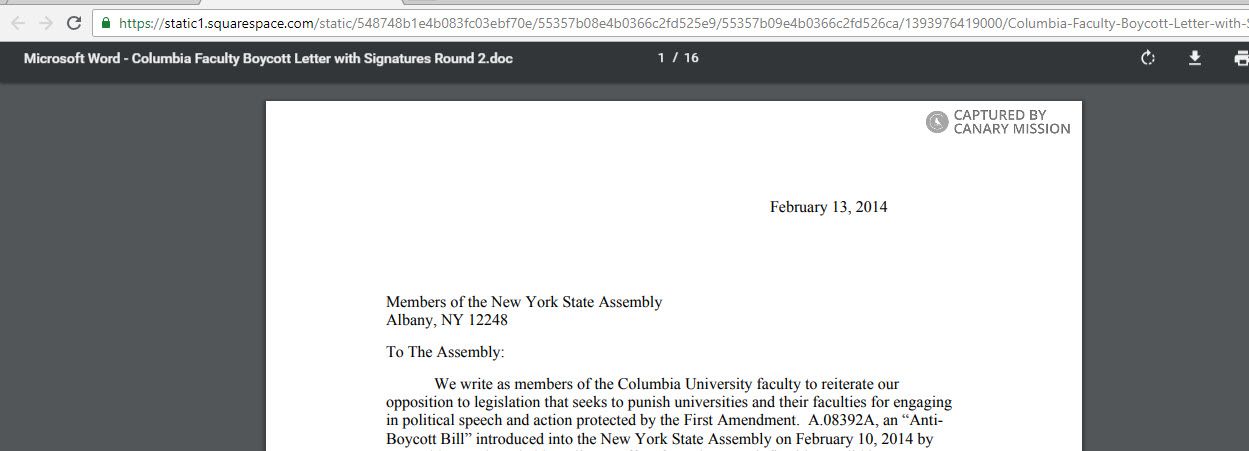Click 'Members of the New York State Assembly' line
1249x451 pixels.
click(x=524, y=302)
